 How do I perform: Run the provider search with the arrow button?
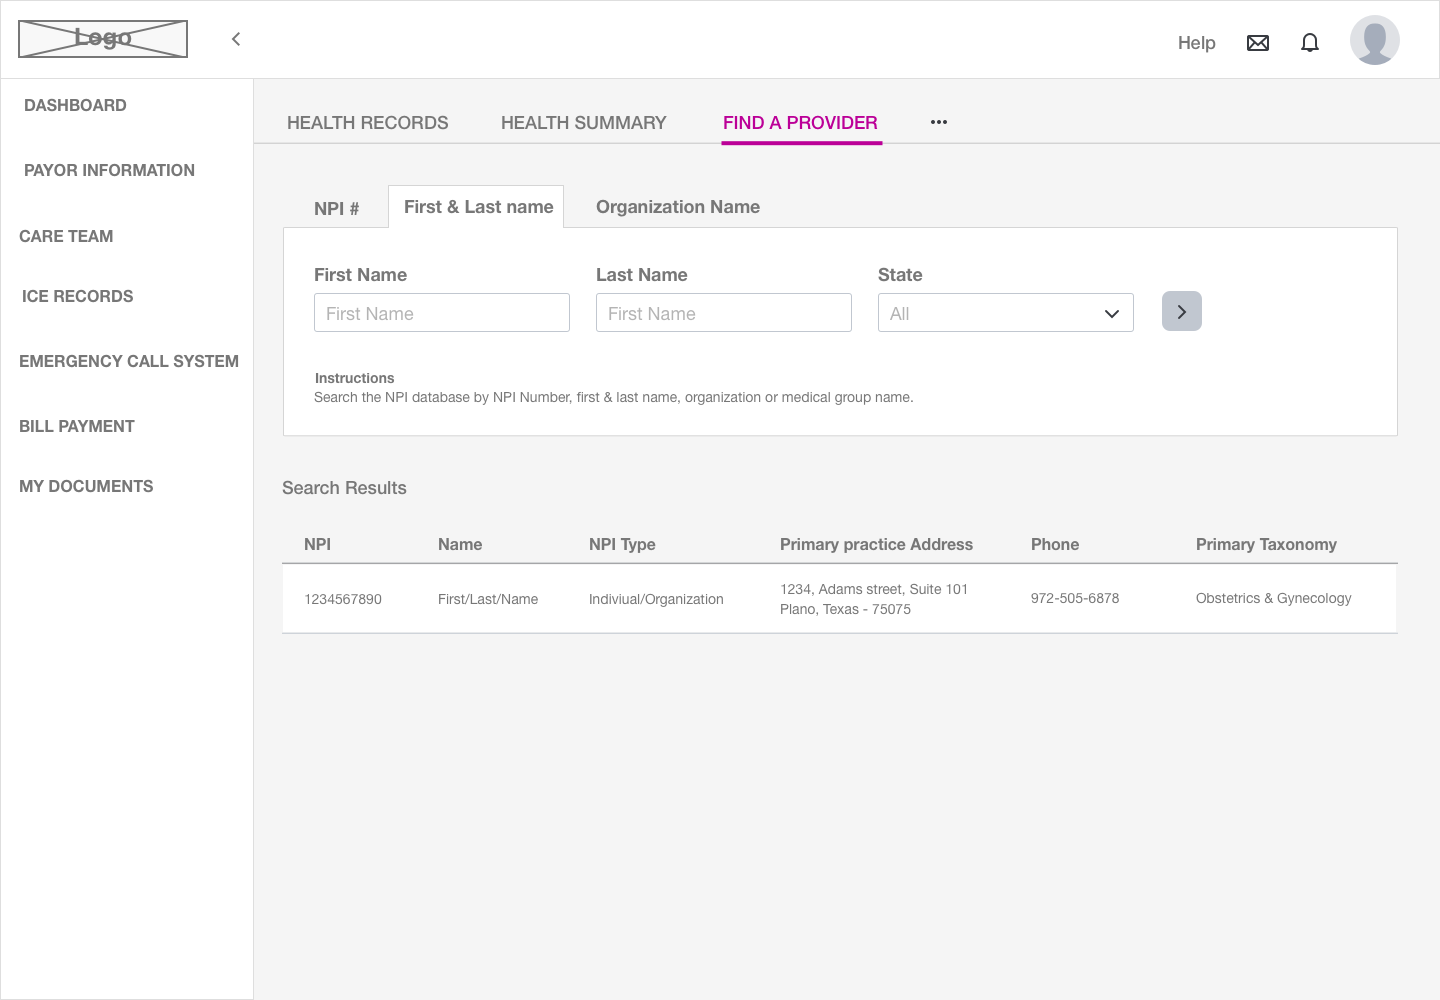[x=1181, y=311]
